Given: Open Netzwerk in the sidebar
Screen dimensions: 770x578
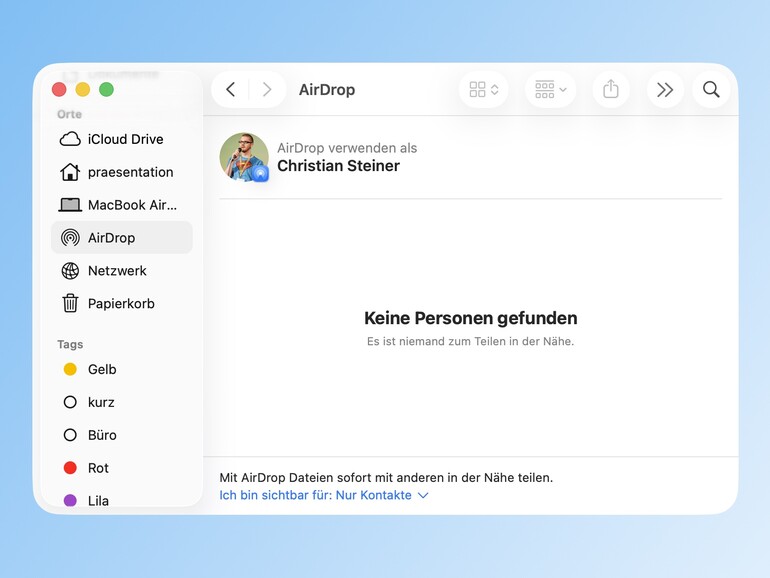Looking at the screenshot, I should point(122,271).
